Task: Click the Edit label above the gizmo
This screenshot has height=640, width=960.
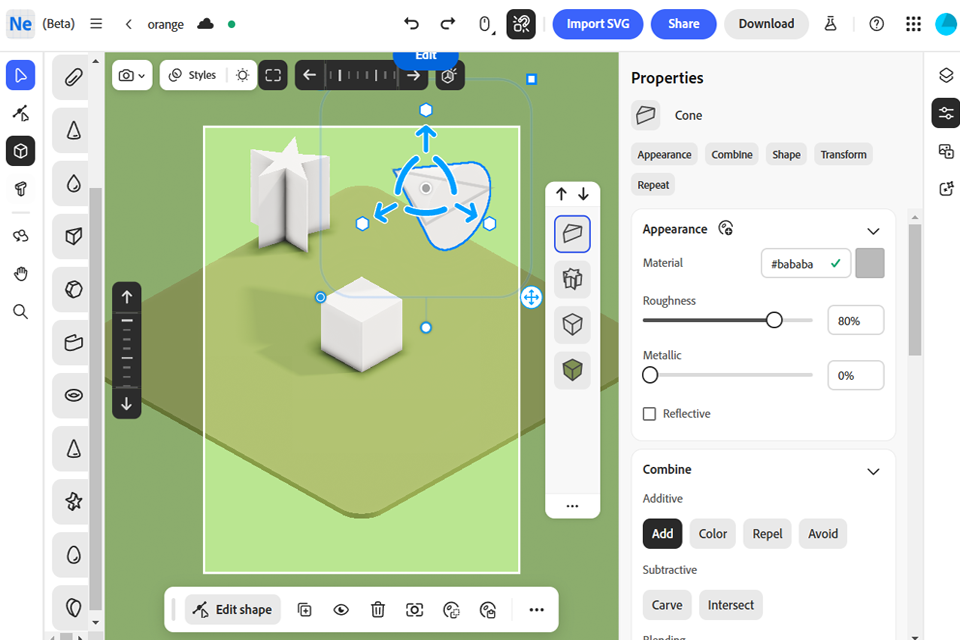Action: click(x=426, y=58)
